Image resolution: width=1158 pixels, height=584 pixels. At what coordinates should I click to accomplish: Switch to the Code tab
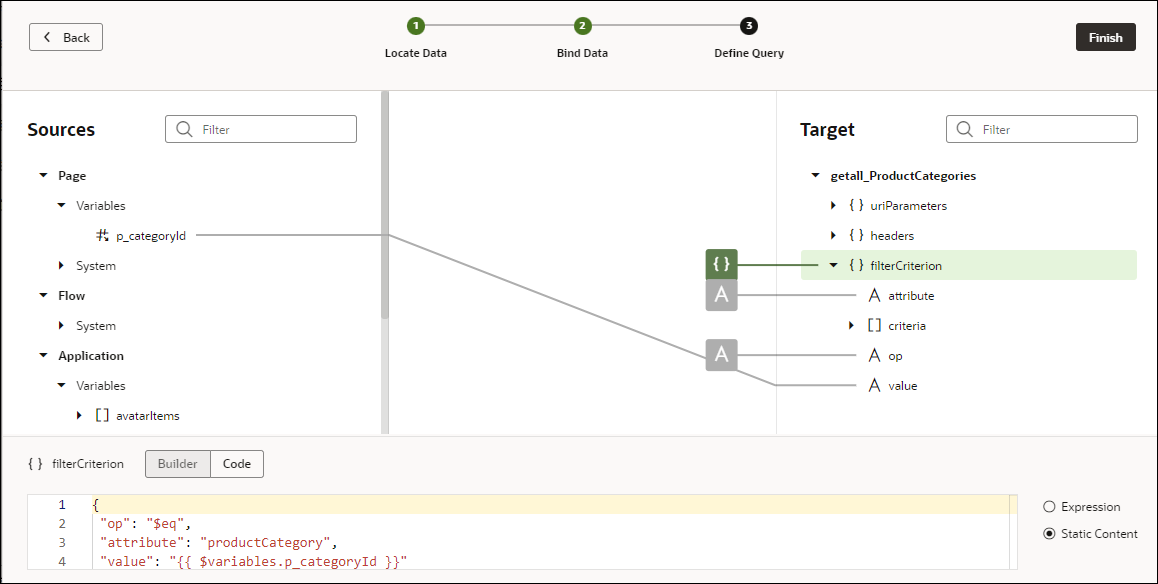pyautogui.click(x=237, y=463)
